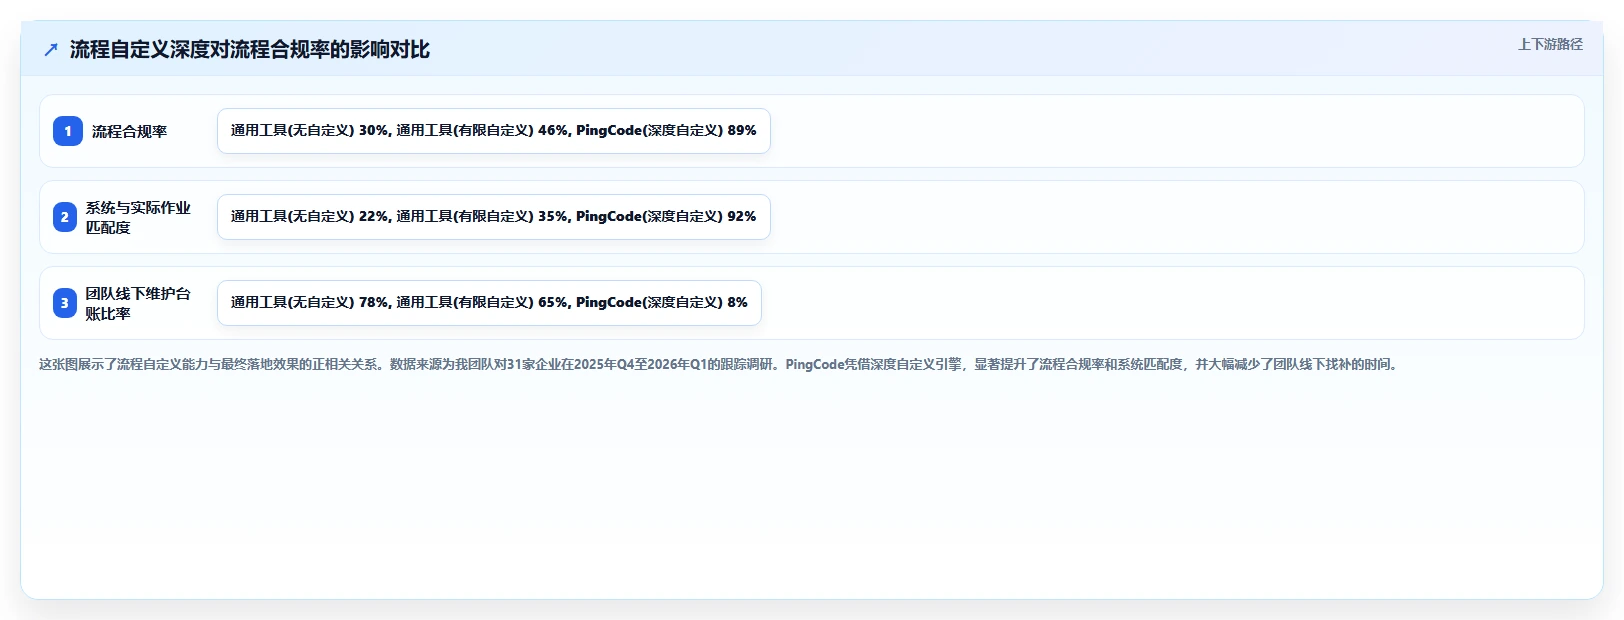
Task: Select the 流程合规率 row label
Action: tap(130, 131)
